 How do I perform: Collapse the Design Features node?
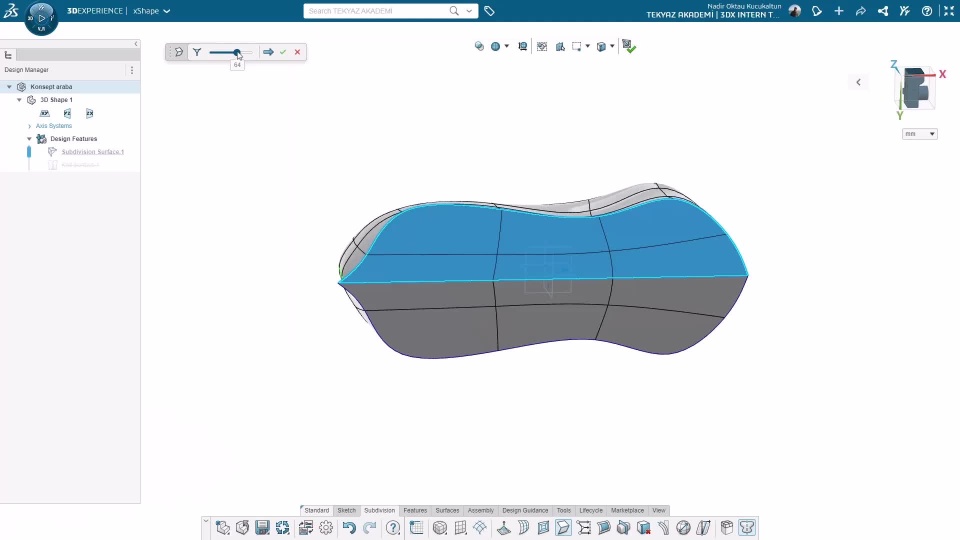click(29, 139)
